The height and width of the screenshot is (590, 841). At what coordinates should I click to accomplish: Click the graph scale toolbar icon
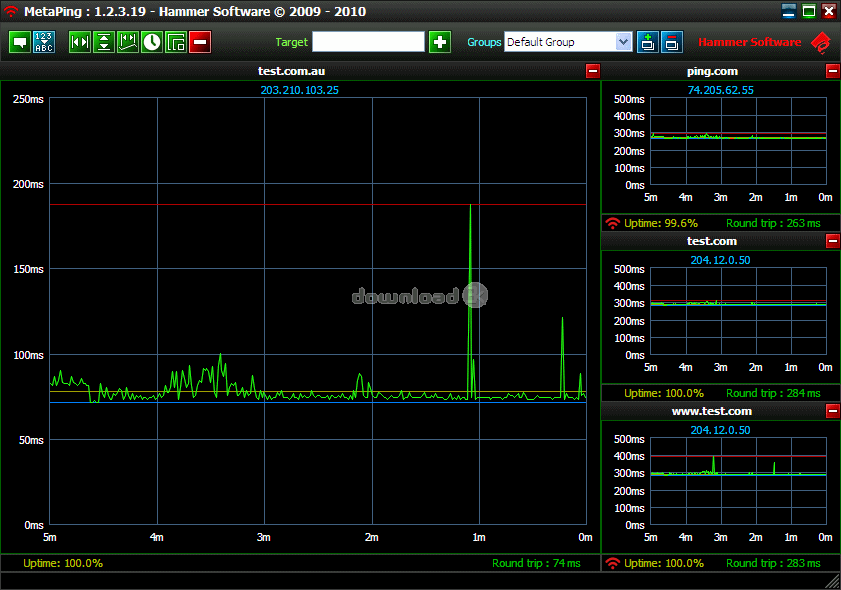tap(128, 42)
